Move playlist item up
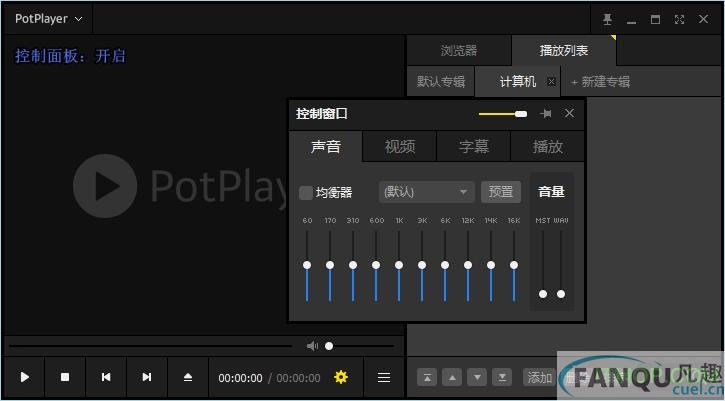This screenshot has height=401, width=725. pyautogui.click(x=452, y=377)
